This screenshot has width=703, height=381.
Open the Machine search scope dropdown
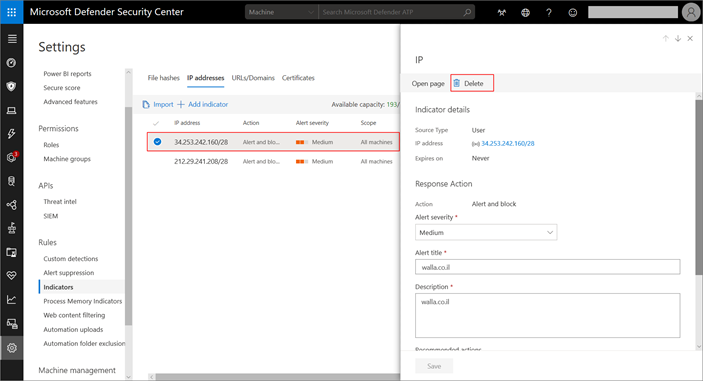tap(281, 12)
